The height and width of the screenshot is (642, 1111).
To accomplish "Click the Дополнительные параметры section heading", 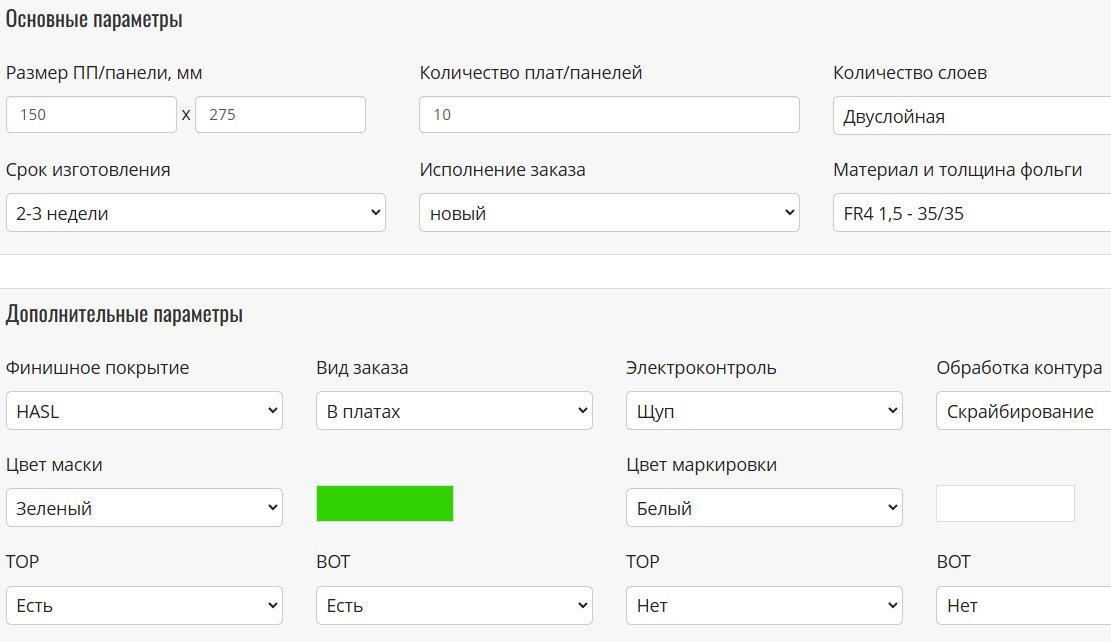I will coord(124,315).
